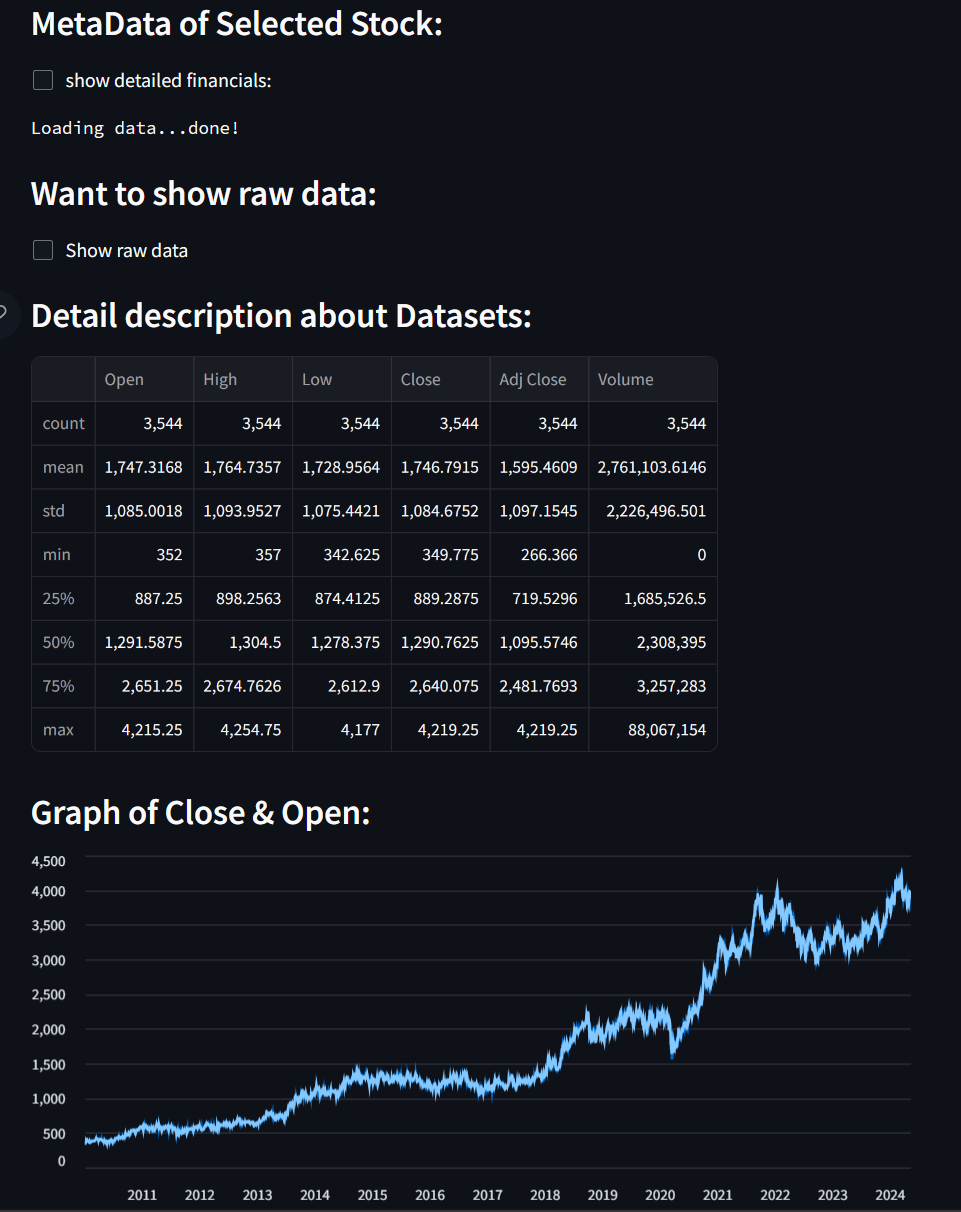Select the Close column header
The image size is (961, 1212).
440,379
